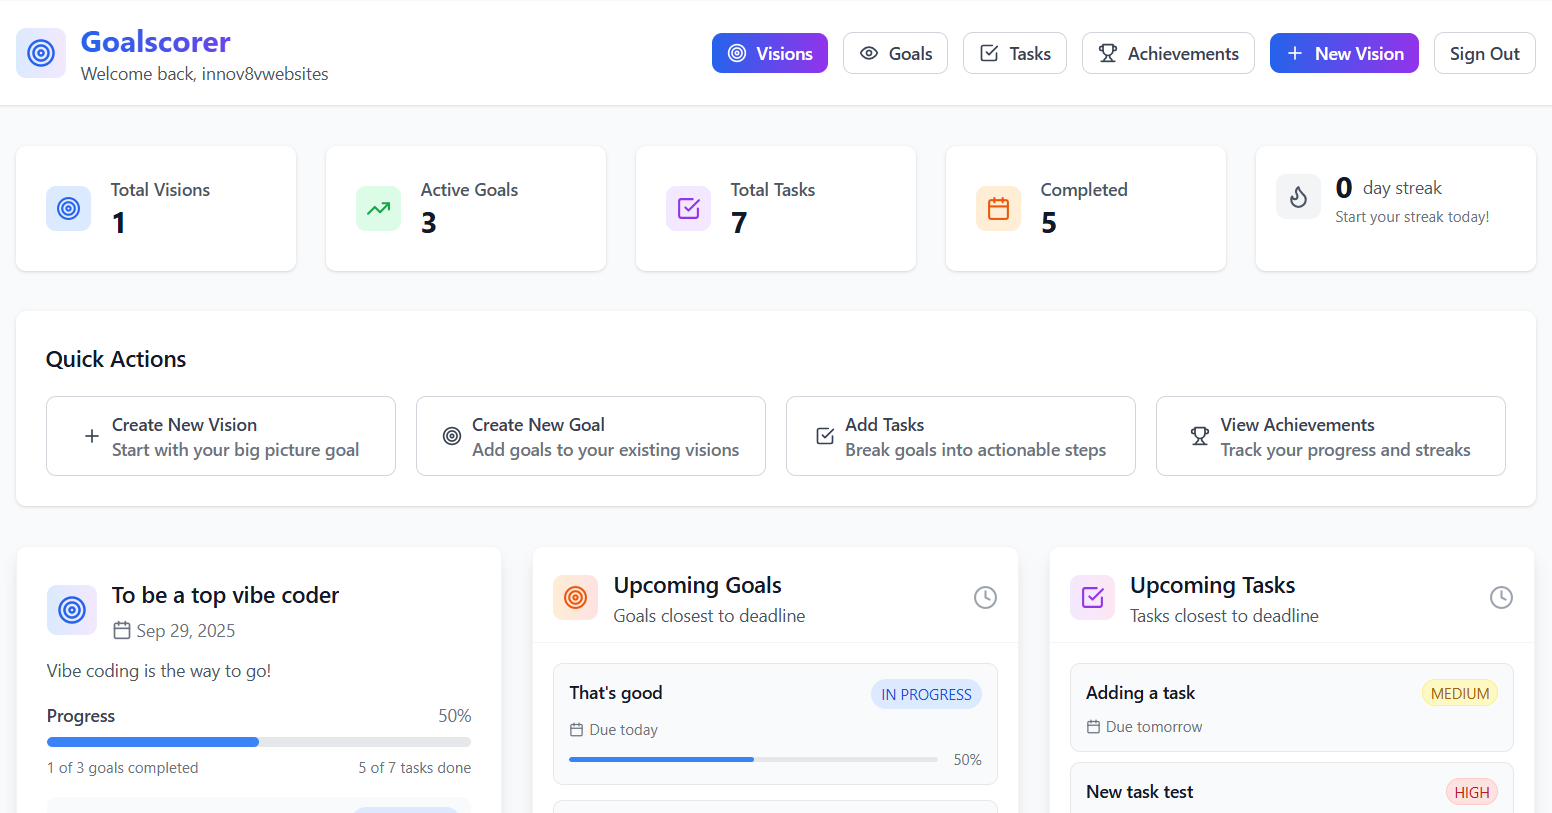Click the To be a top vibe coder title
Screen dimensions: 1552x813
point(225,595)
